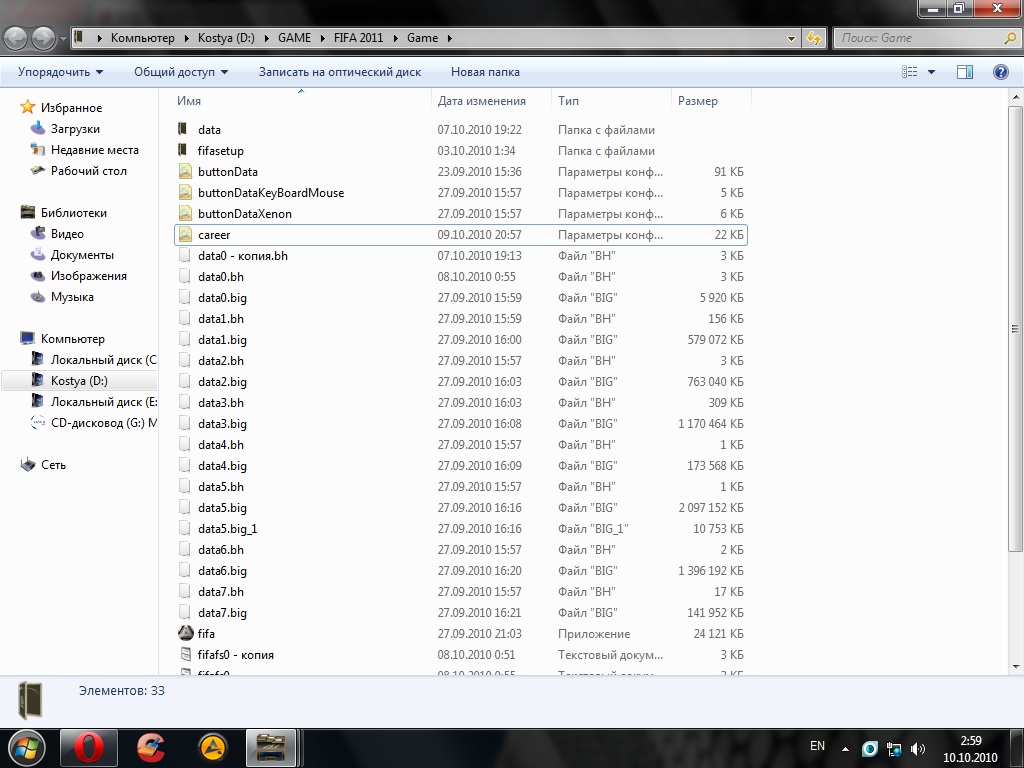Sort by Дата изменения column header
The height and width of the screenshot is (768, 1024).
[x=491, y=101]
